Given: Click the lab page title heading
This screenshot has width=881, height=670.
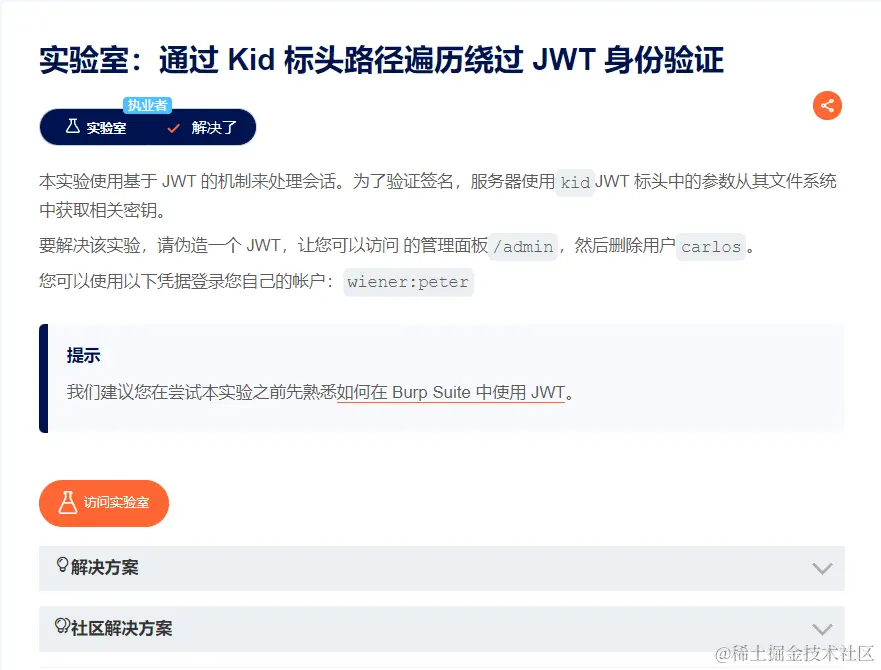Looking at the screenshot, I should [x=382, y=60].
